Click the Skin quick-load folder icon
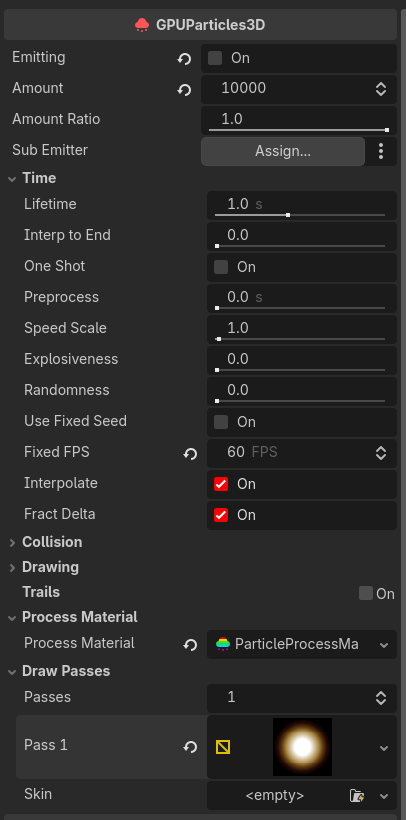The image size is (406, 820). coord(357,795)
